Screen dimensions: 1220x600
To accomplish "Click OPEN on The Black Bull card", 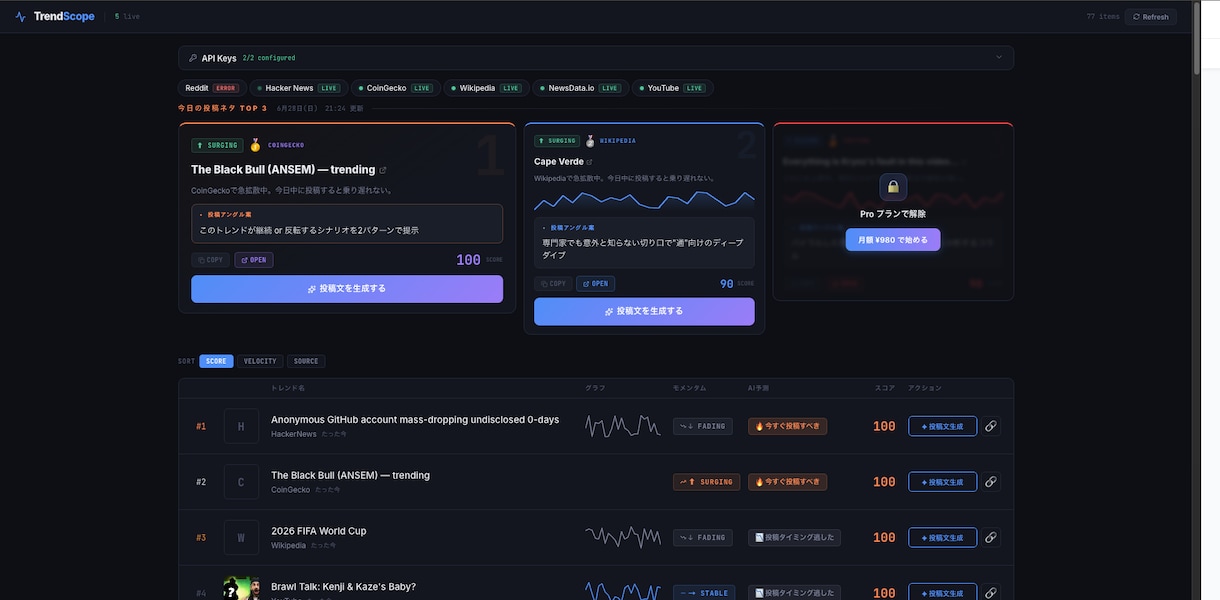I will (x=254, y=260).
